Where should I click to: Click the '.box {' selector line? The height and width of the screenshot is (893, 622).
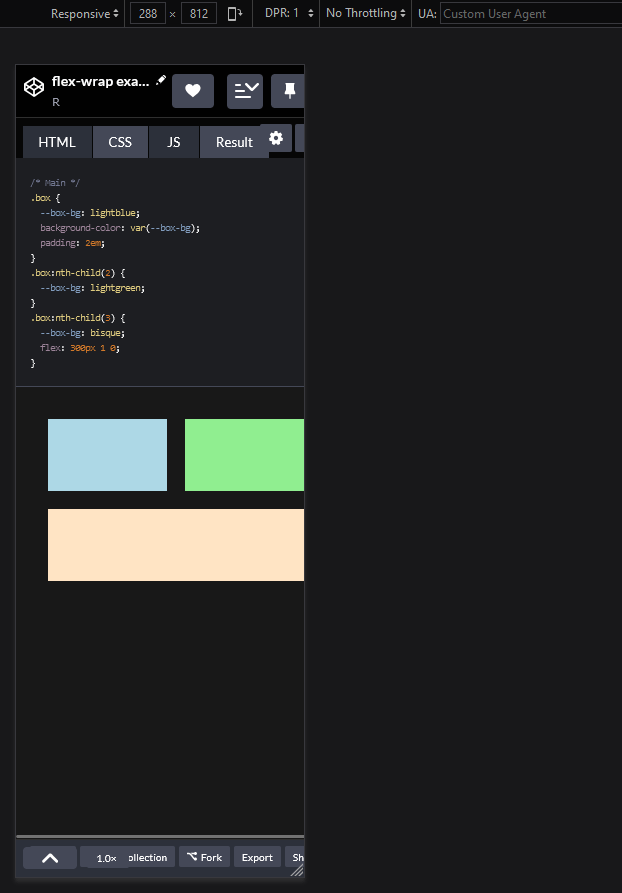[x=45, y=198]
